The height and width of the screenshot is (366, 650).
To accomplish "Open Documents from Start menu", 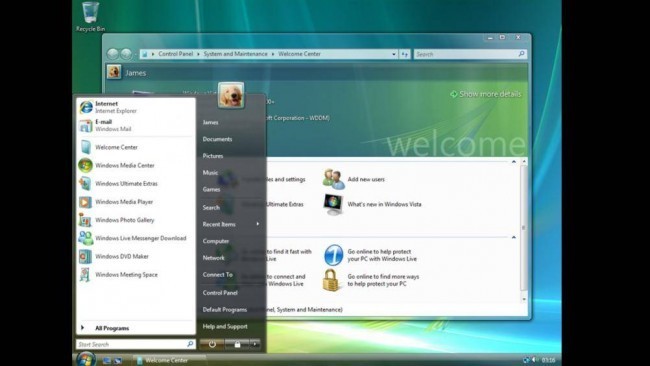I will click(217, 139).
